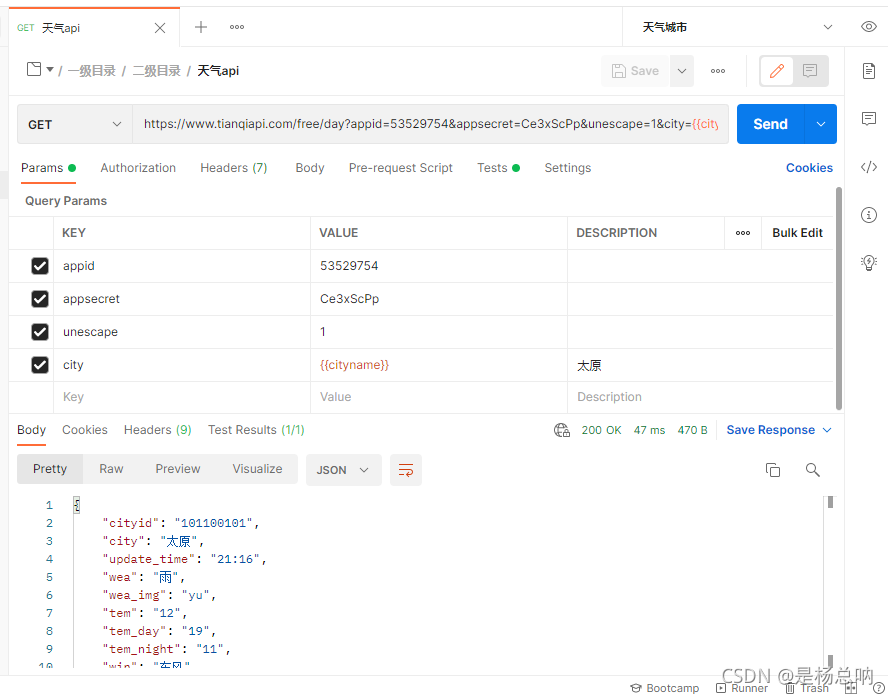This screenshot has width=888, height=694.
Task: Open the request Body tab
Action: (x=310, y=168)
